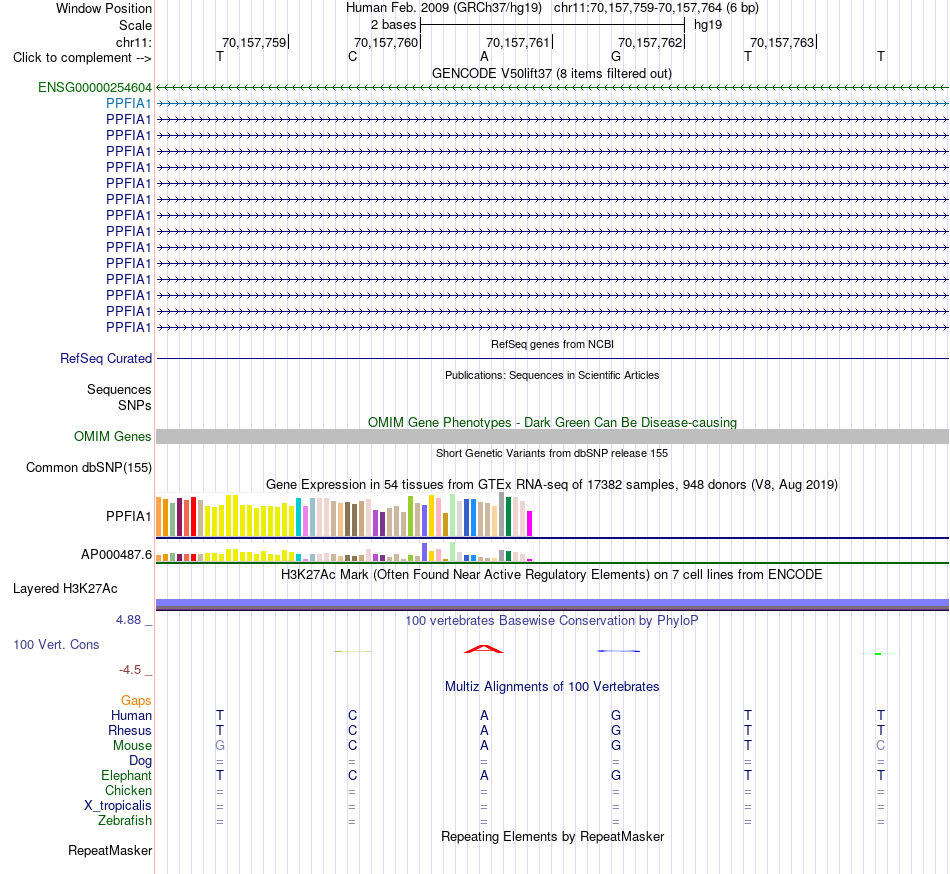Click base A in the complement sequence row
Viewport: 950px width, 874px height.
(484, 57)
